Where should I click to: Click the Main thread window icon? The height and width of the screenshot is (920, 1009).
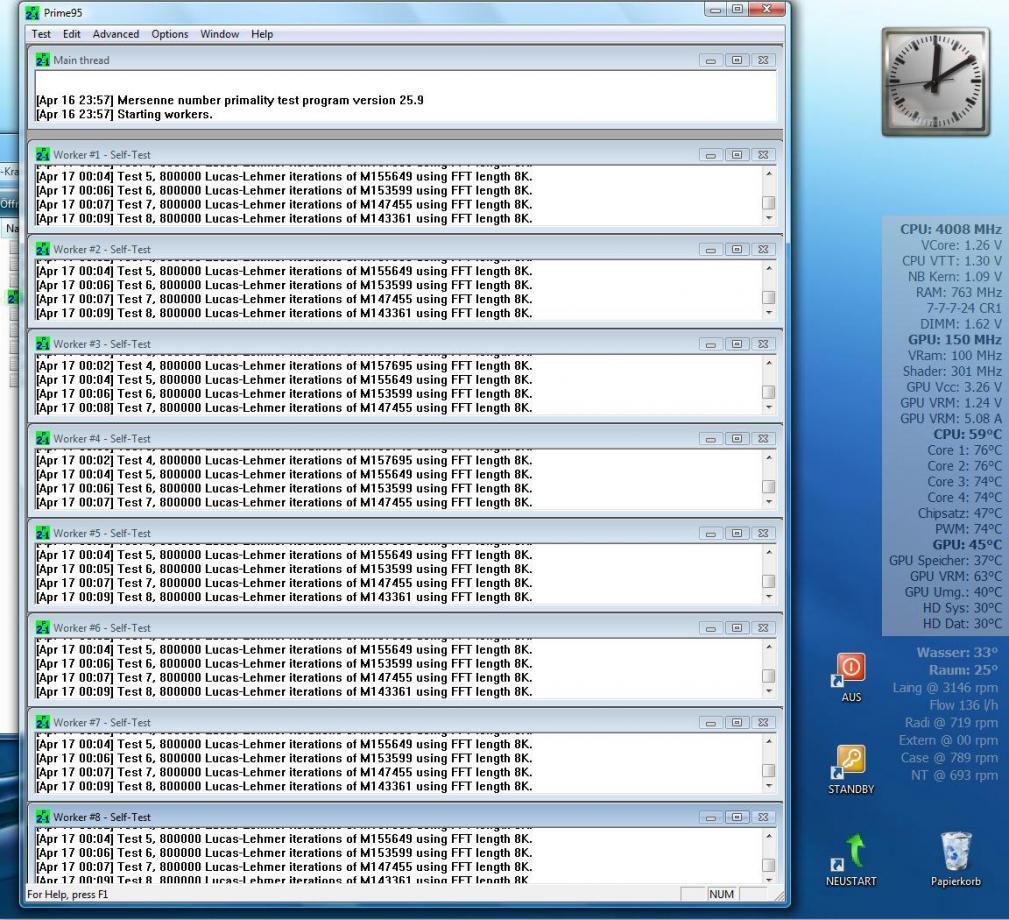point(42,60)
